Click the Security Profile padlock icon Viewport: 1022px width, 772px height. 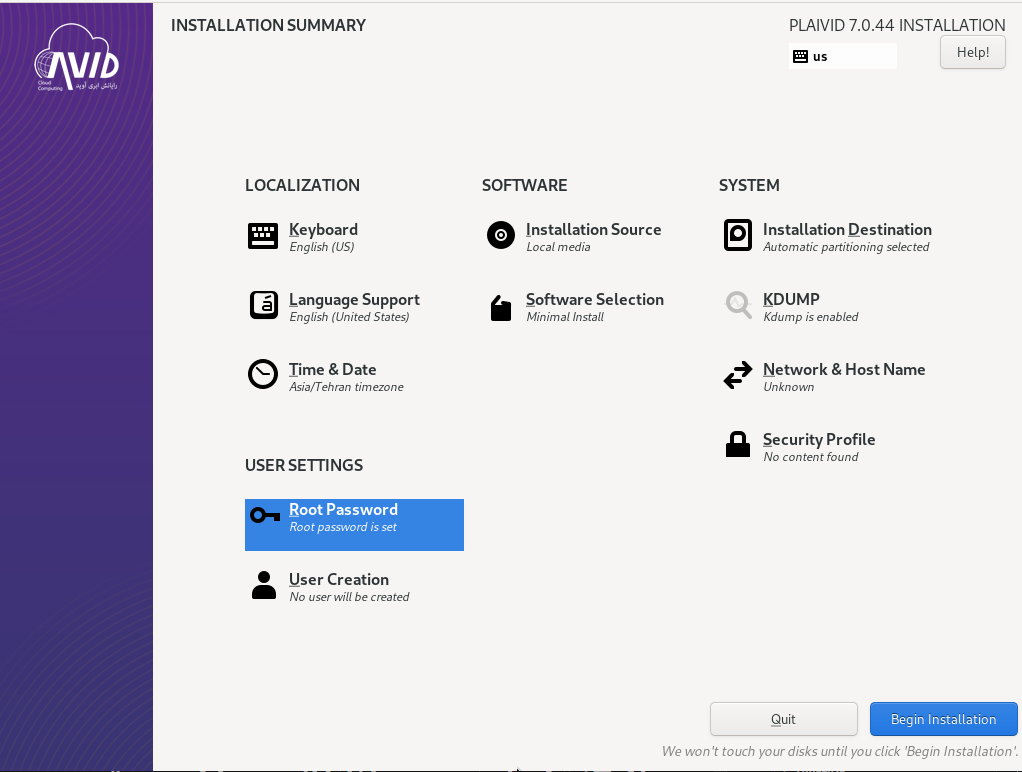point(738,444)
